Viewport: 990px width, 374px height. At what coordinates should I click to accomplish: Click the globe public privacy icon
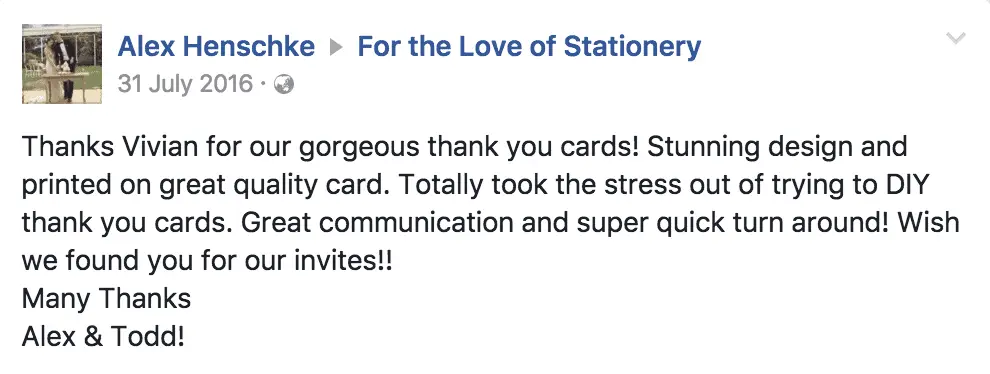click(x=284, y=84)
